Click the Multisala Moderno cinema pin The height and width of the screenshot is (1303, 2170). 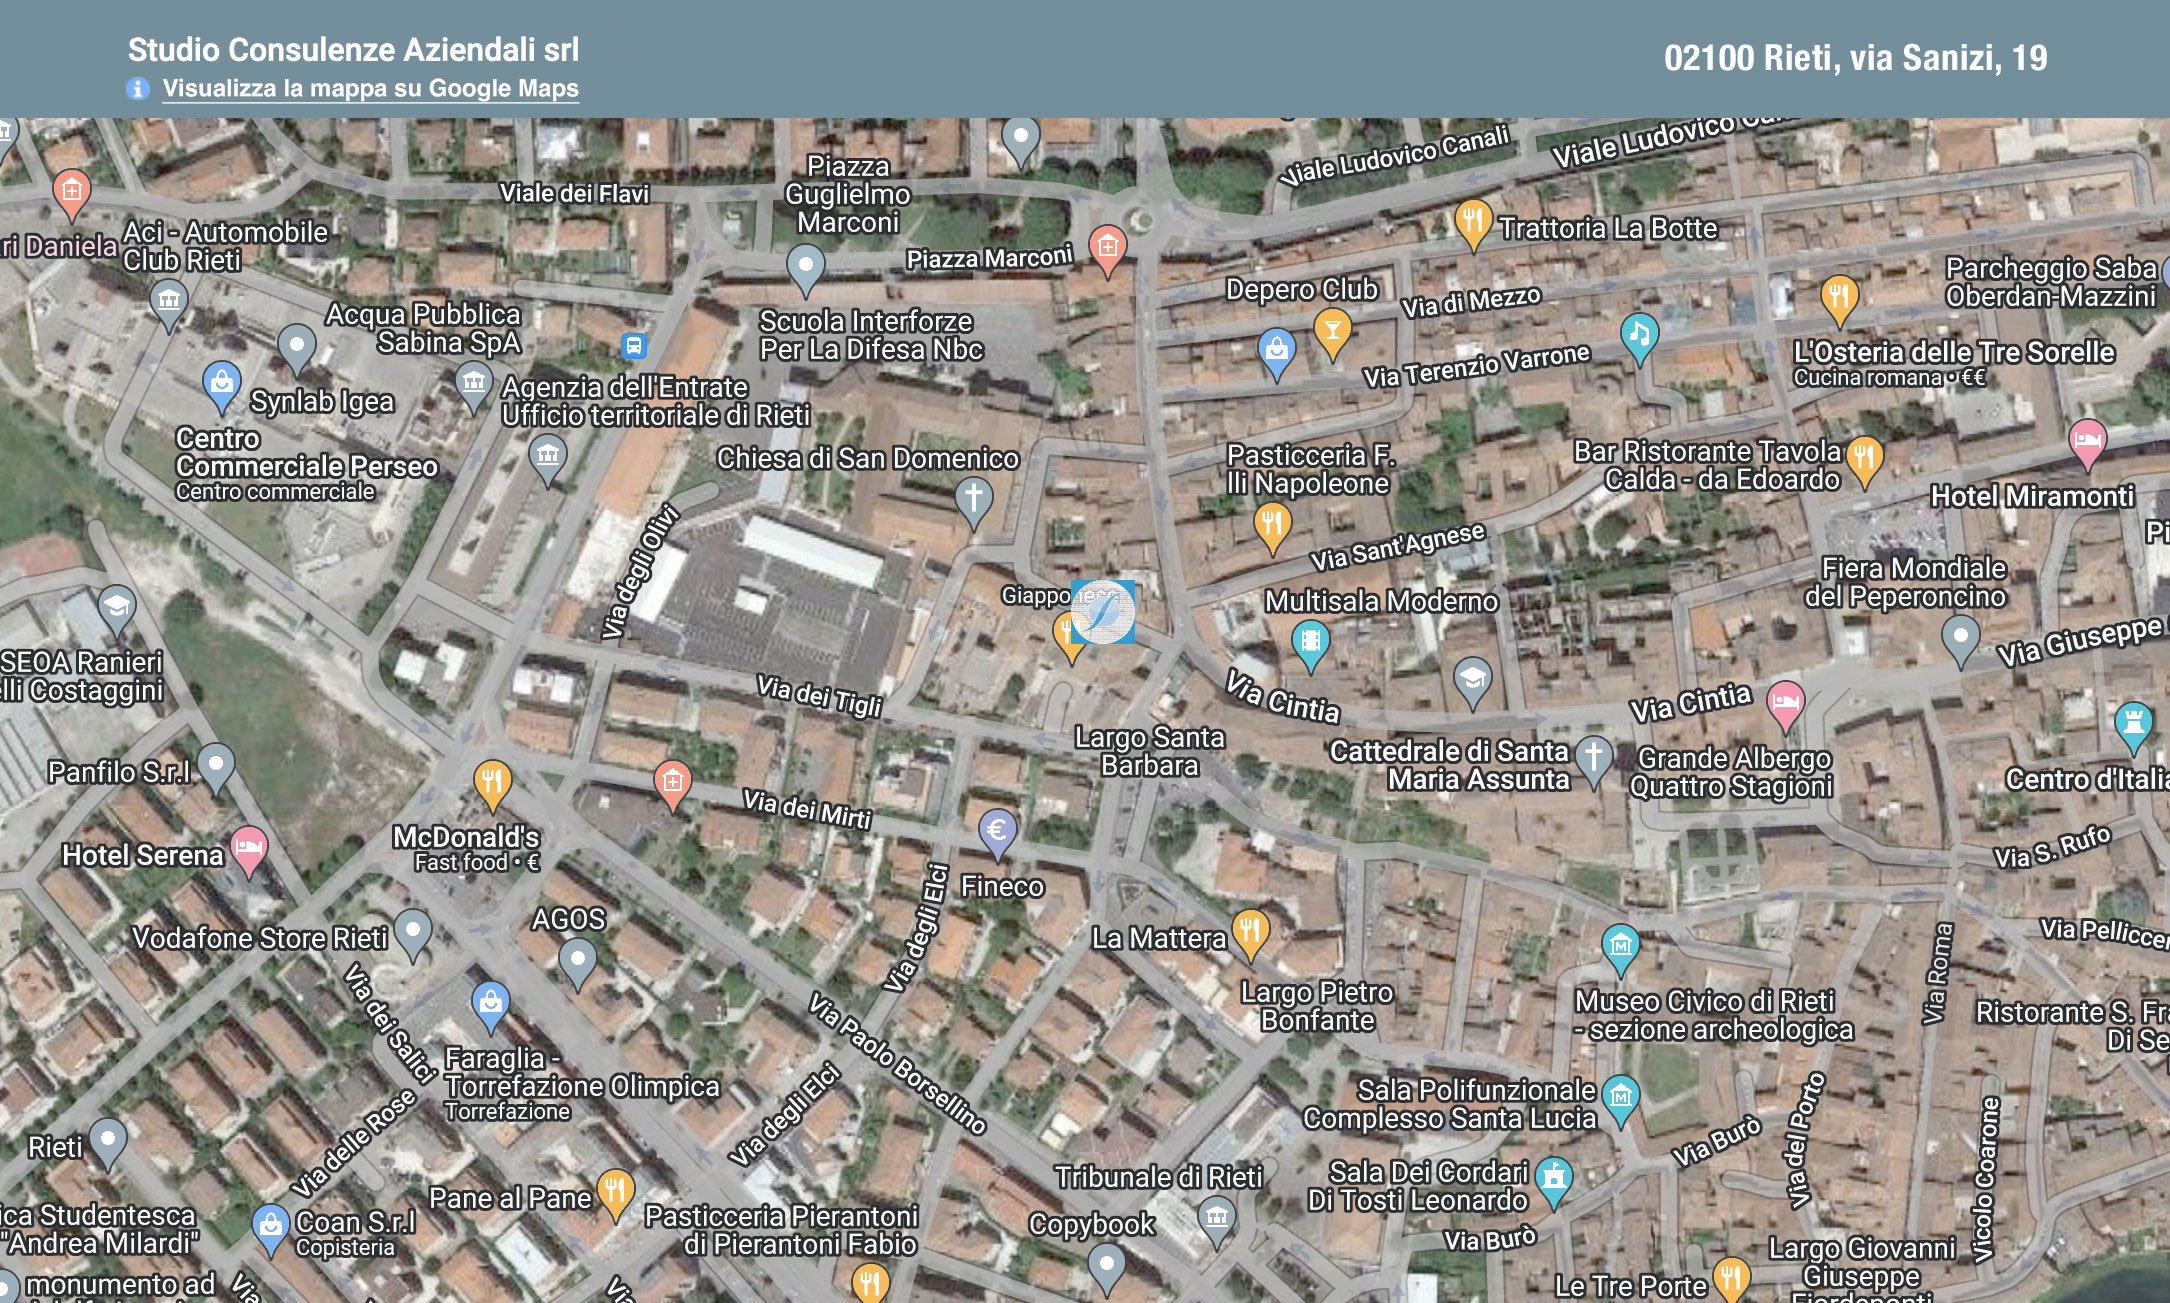coord(1310,643)
